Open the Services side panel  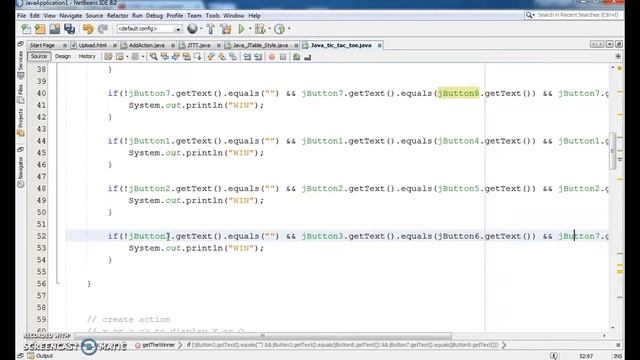pyautogui.click(x=20, y=64)
